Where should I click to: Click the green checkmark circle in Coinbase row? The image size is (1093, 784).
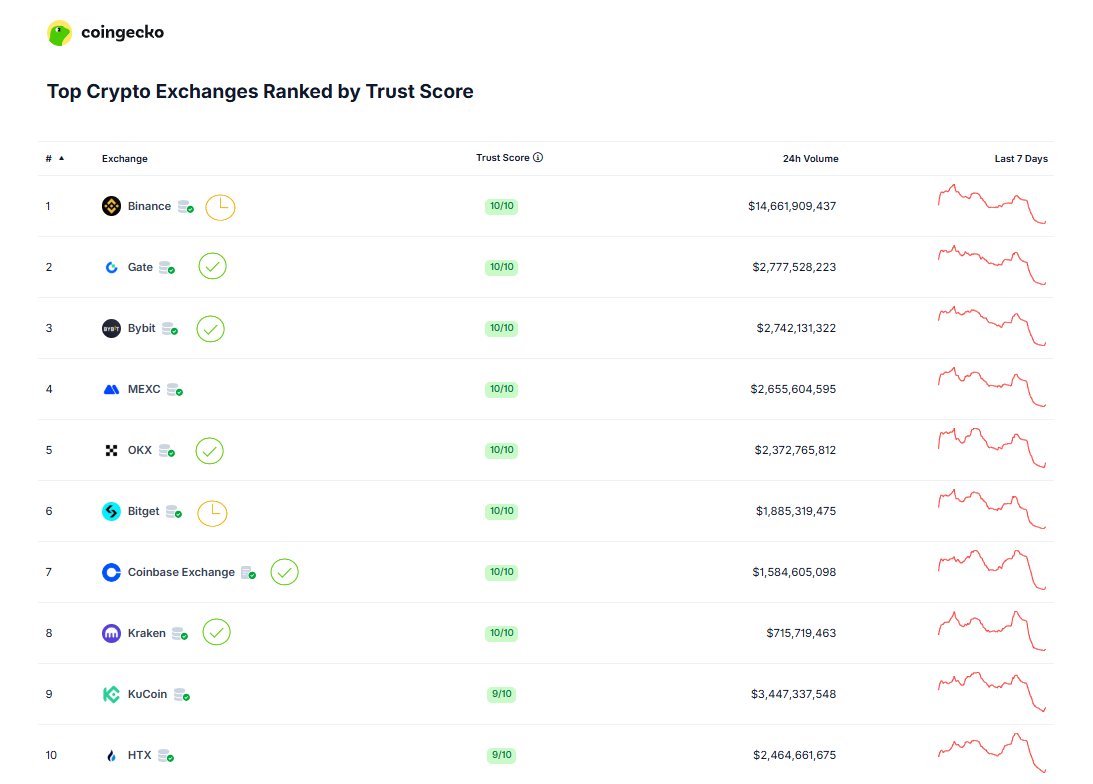(x=284, y=572)
